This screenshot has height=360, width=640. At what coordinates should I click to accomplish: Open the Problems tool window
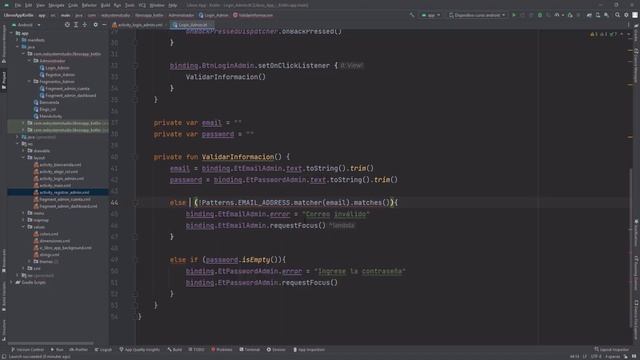(222, 350)
